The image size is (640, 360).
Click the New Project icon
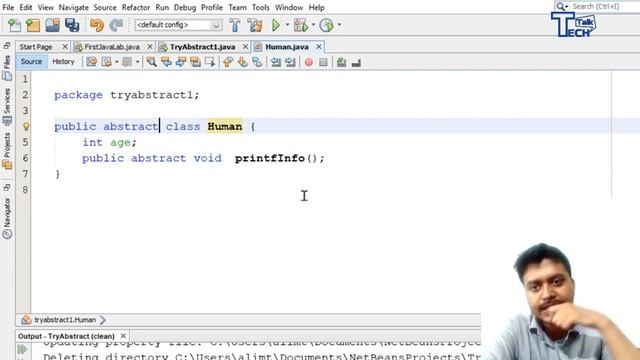(x=33, y=25)
